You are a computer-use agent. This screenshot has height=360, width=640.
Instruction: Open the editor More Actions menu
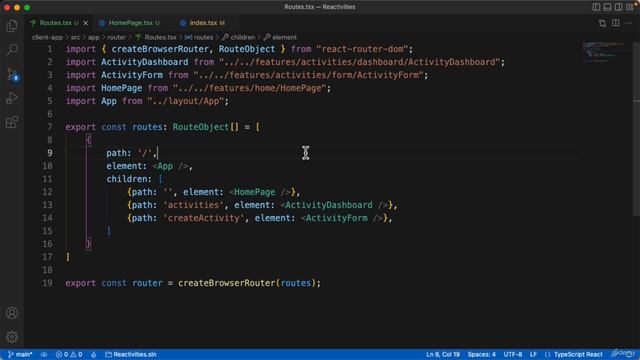click(629, 23)
